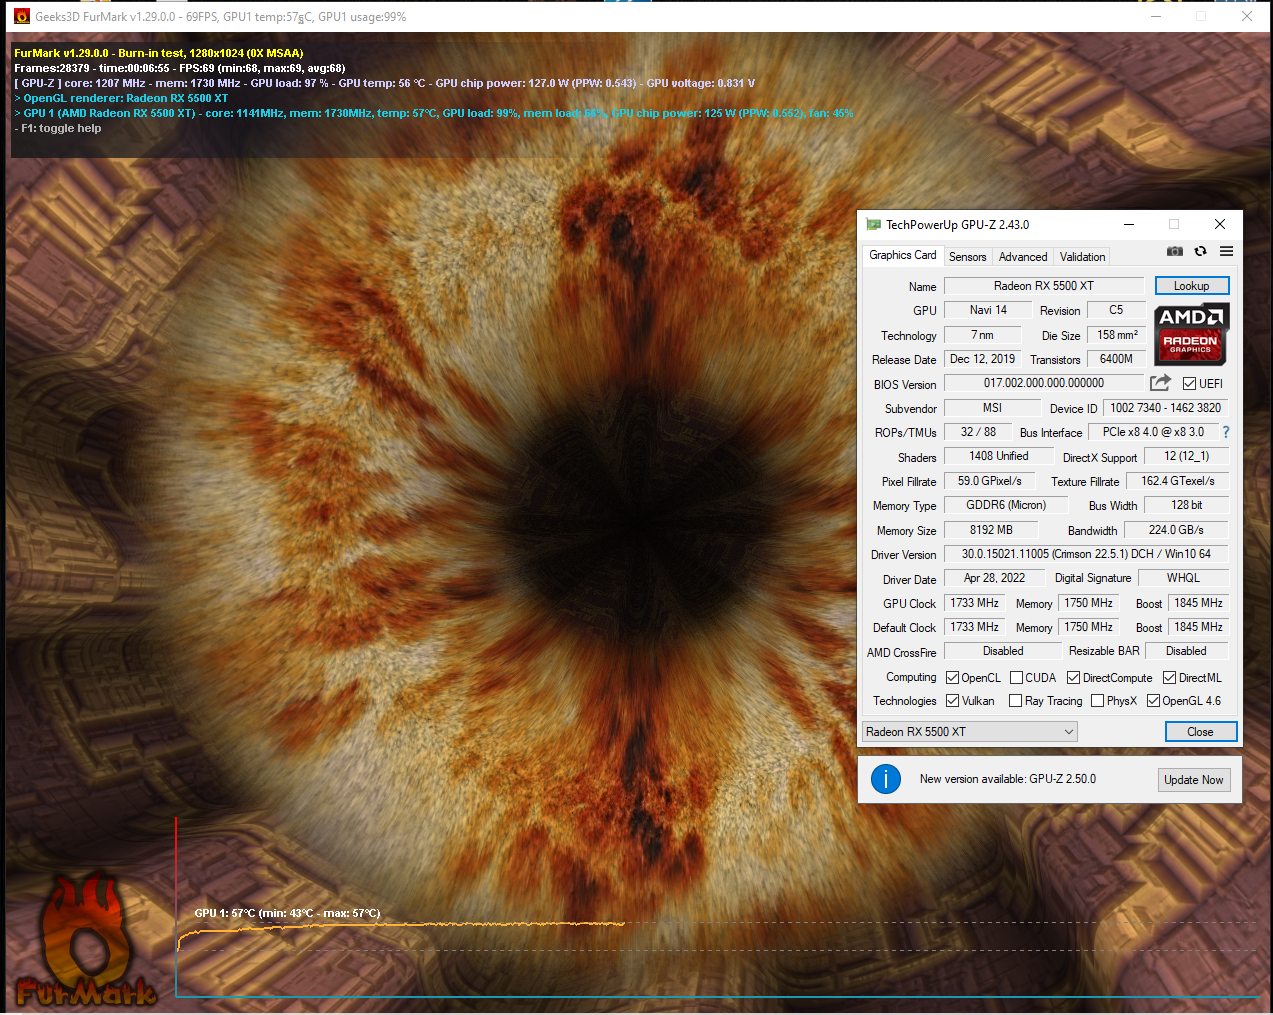Screen dimensions: 1273x1015
Task: Switch to the Sensors tab
Action: point(967,257)
